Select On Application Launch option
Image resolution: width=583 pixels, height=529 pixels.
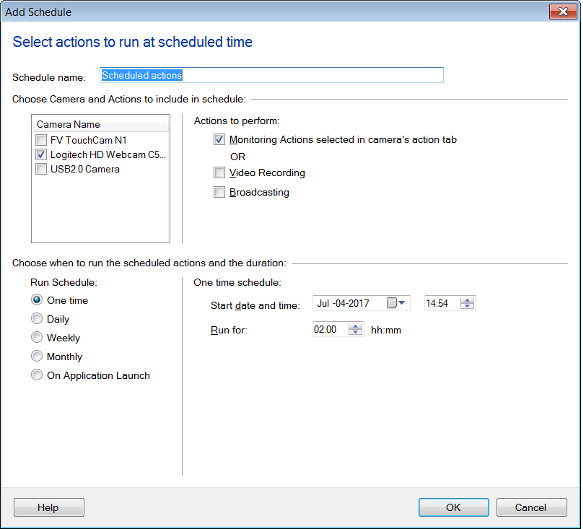click(x=37, y=375)
